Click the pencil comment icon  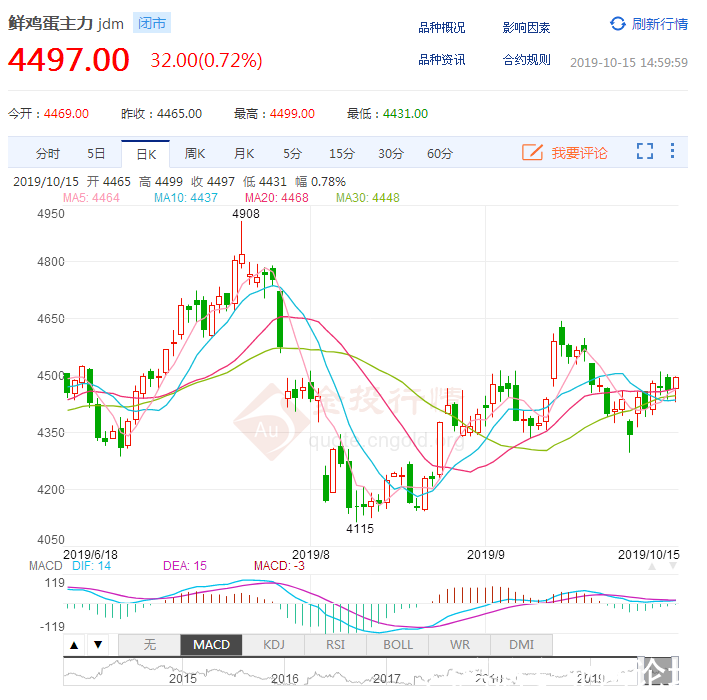[532, 153]
